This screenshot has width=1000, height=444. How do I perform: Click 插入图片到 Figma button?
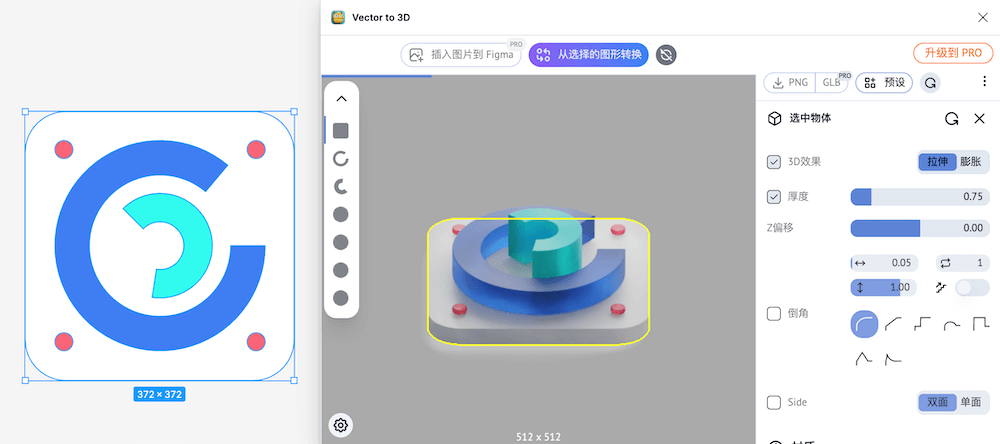461,55
